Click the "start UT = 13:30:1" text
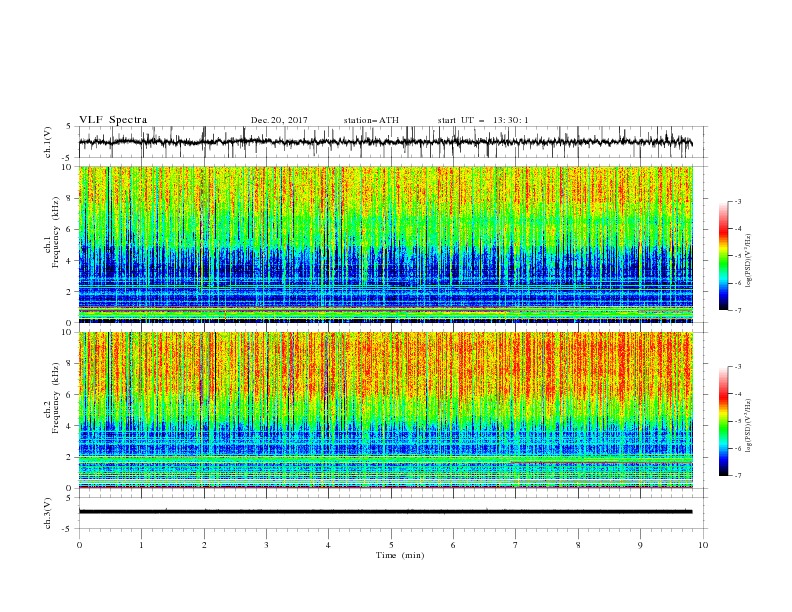This screenshot has width=792, height=612. pyautogui.click(x=483, y=120)
